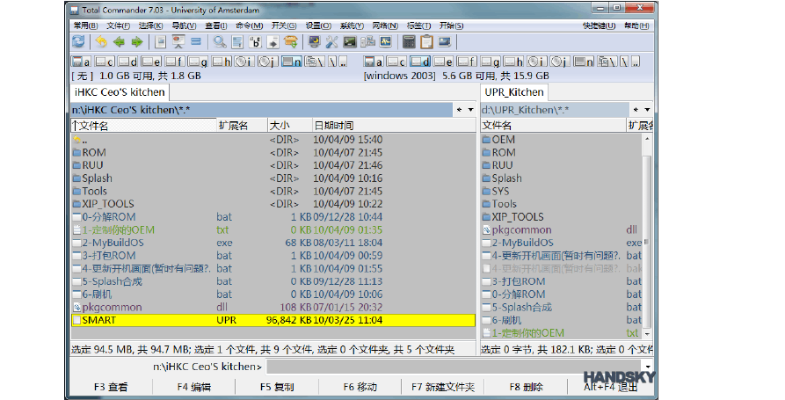The height and width of the screenshot is (400, 785).
Task: Open left panel favorites asterisk button
Action: (x=458, y=108)
